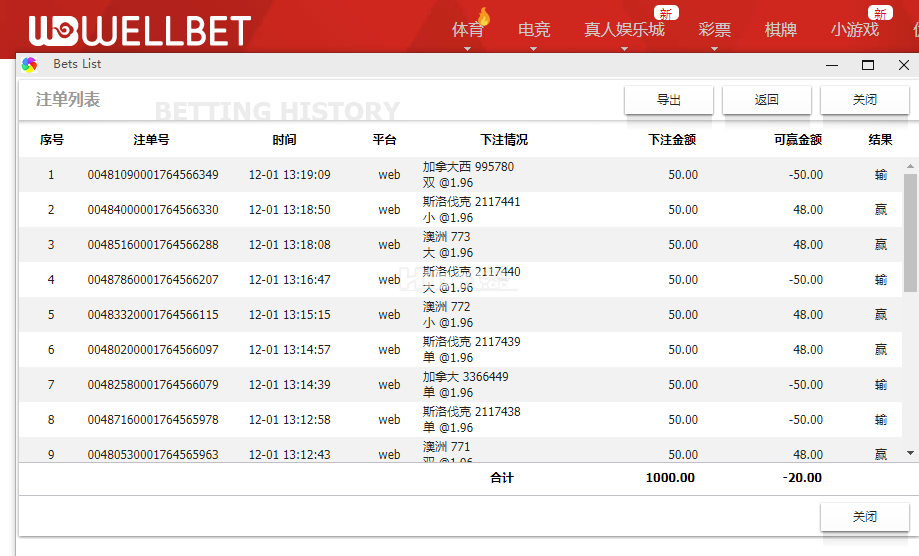Click the 输 result in row 4
The width and height of the screenshot is (919, 556).
point(880,280)
